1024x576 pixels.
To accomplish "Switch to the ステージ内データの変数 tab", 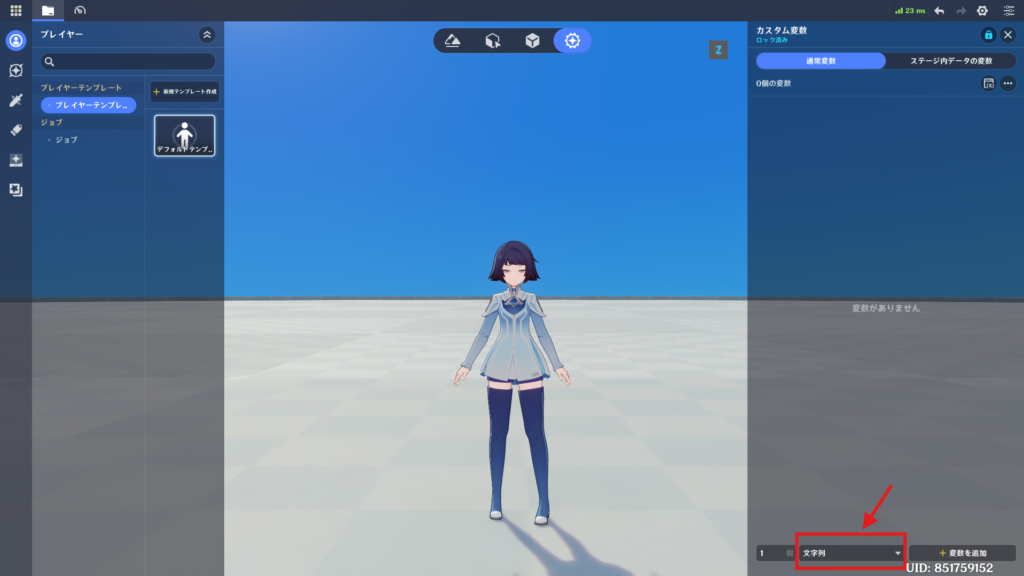I will [x=951, y=61].
